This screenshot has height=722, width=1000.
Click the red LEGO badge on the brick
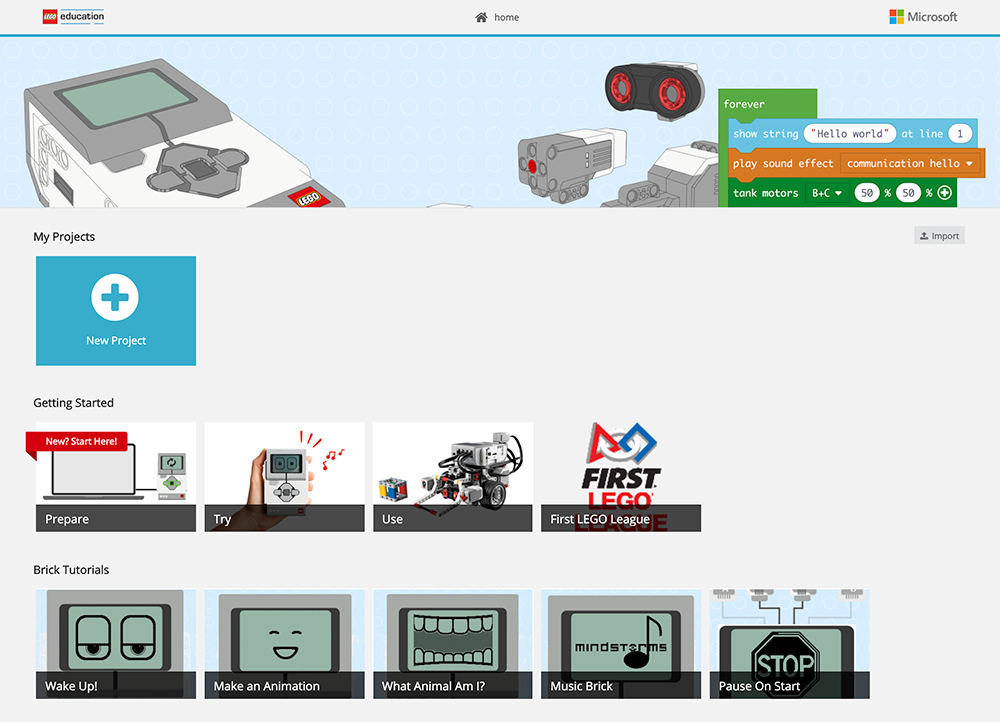309,198
